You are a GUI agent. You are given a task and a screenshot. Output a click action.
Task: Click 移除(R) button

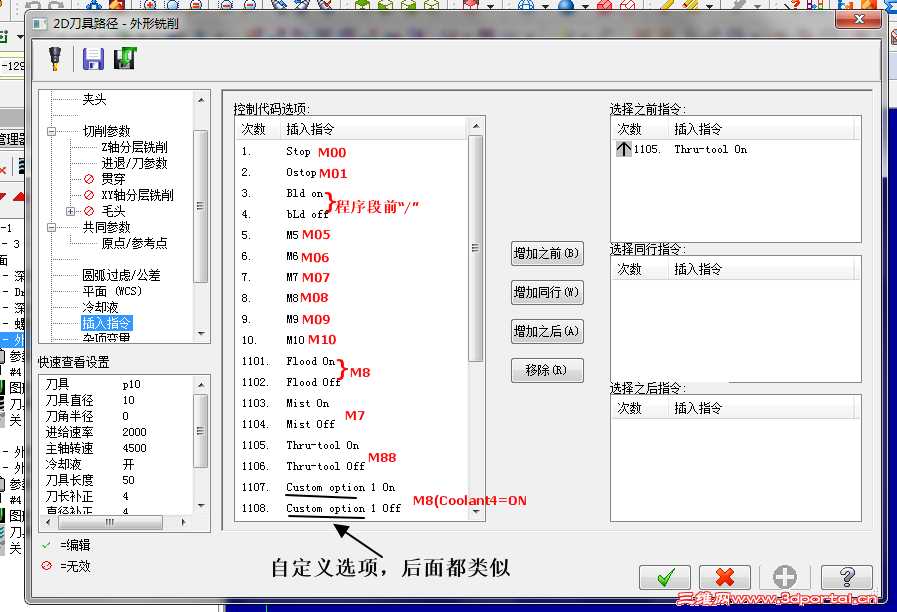547,370
